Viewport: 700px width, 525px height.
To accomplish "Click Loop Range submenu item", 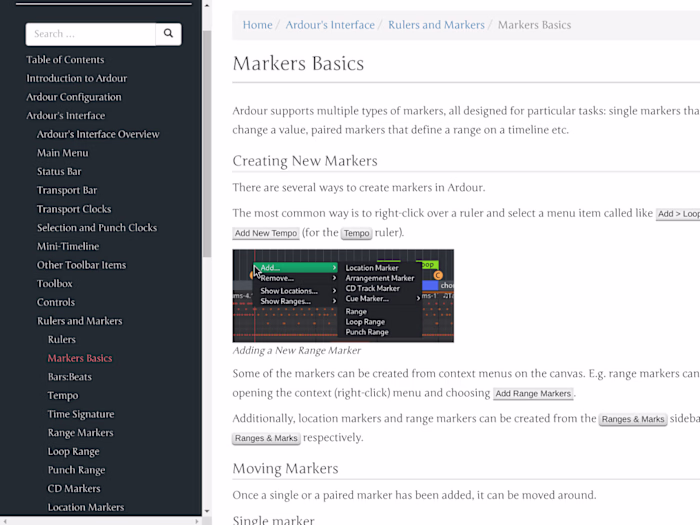I will 365,322.
